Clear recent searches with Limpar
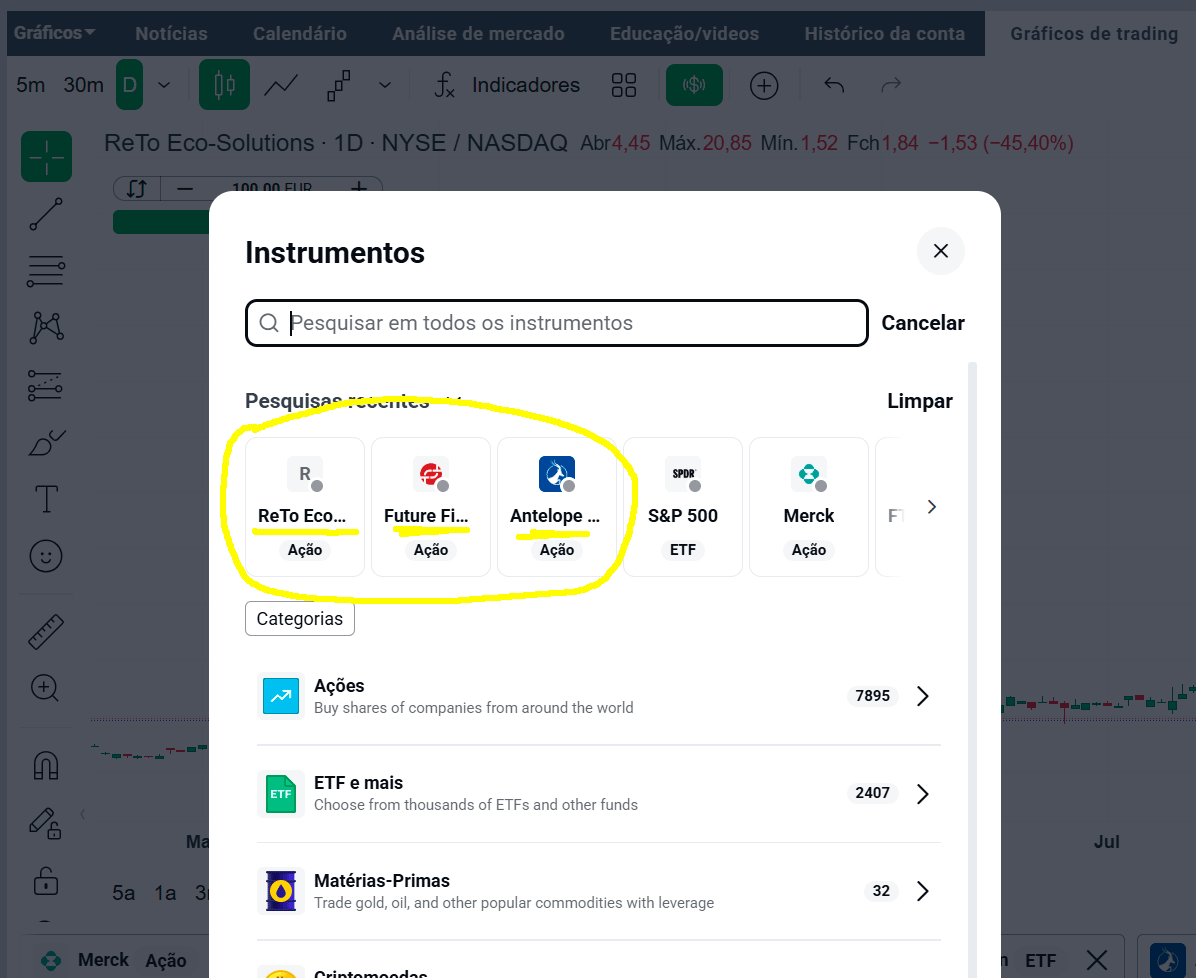 (x=920, y=401)
